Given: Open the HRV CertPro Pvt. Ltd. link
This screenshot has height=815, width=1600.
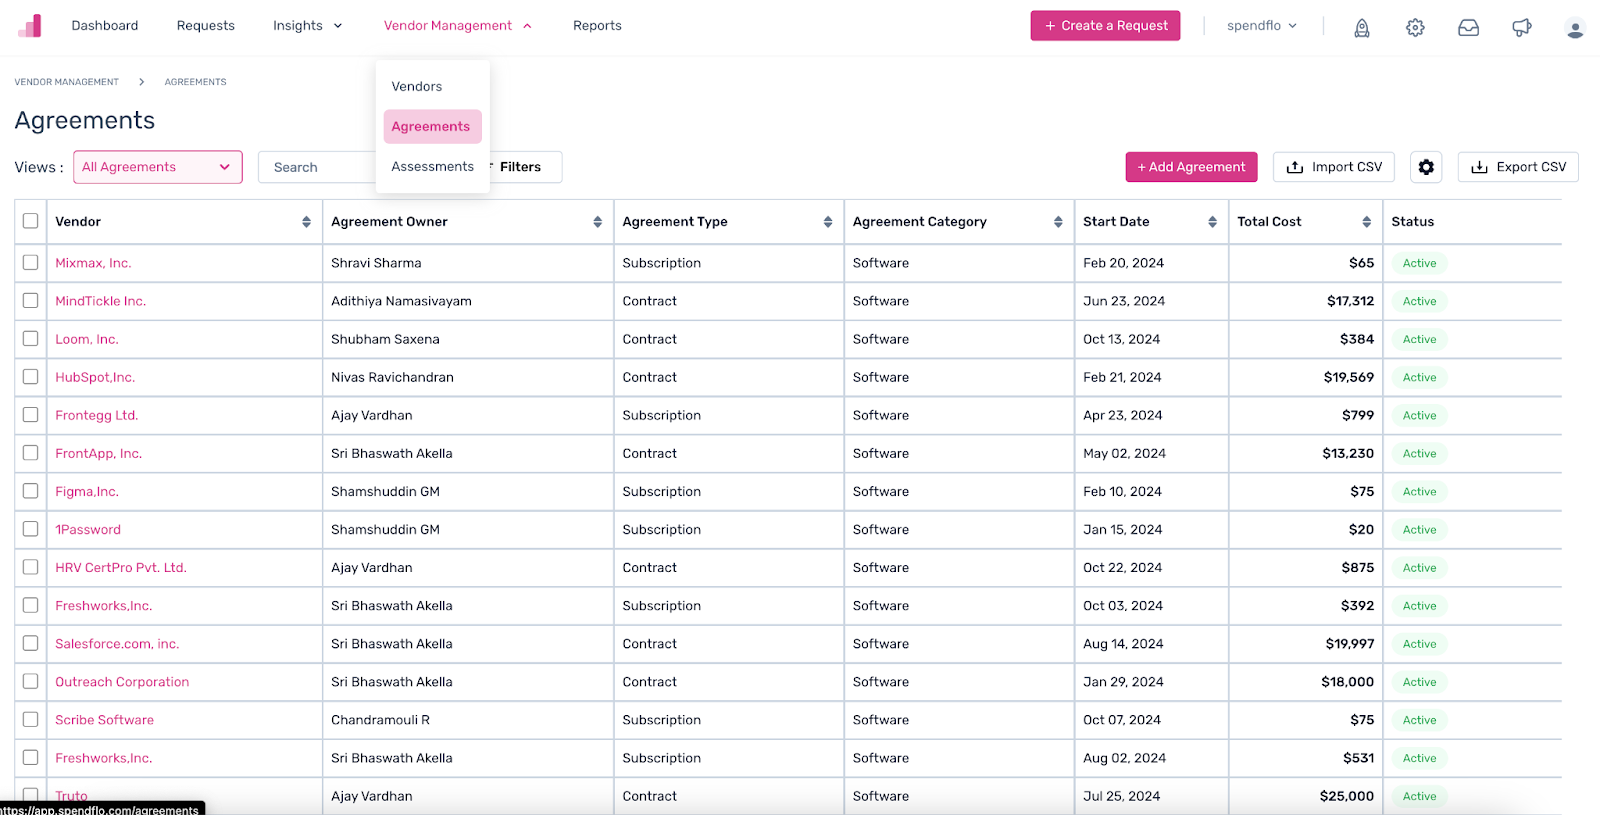Looking at the screenshot, I should [x=121, y=568].
